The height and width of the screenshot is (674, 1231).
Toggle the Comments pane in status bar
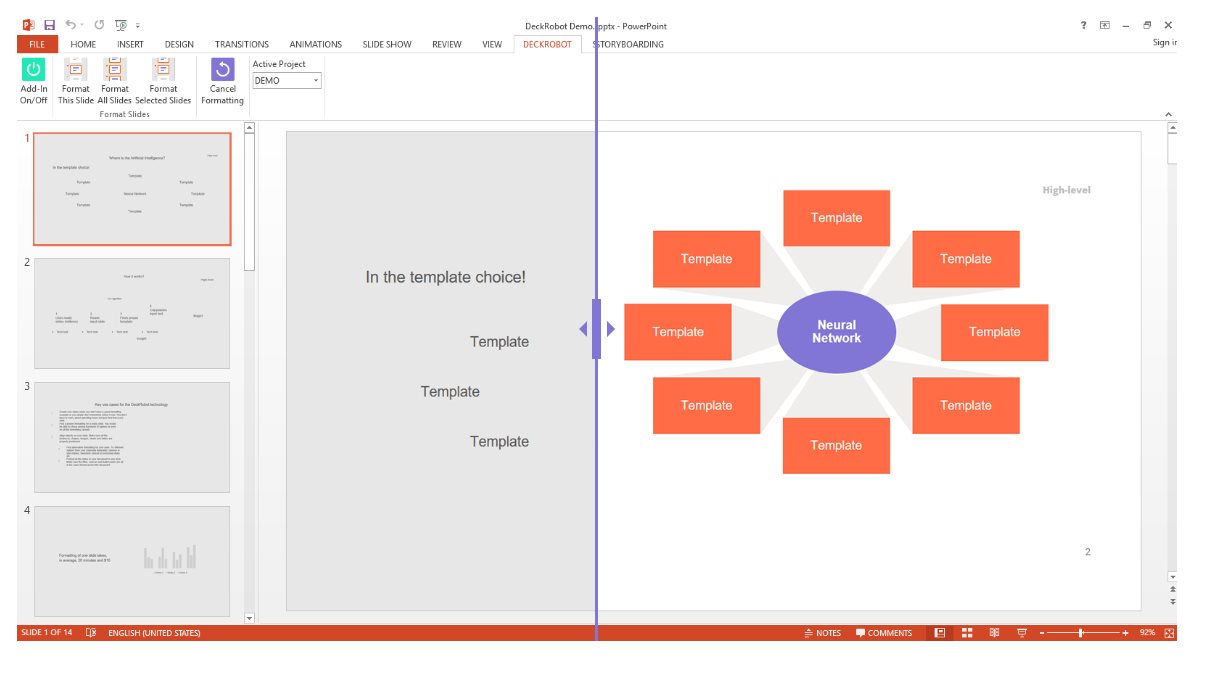coord(884,633)
